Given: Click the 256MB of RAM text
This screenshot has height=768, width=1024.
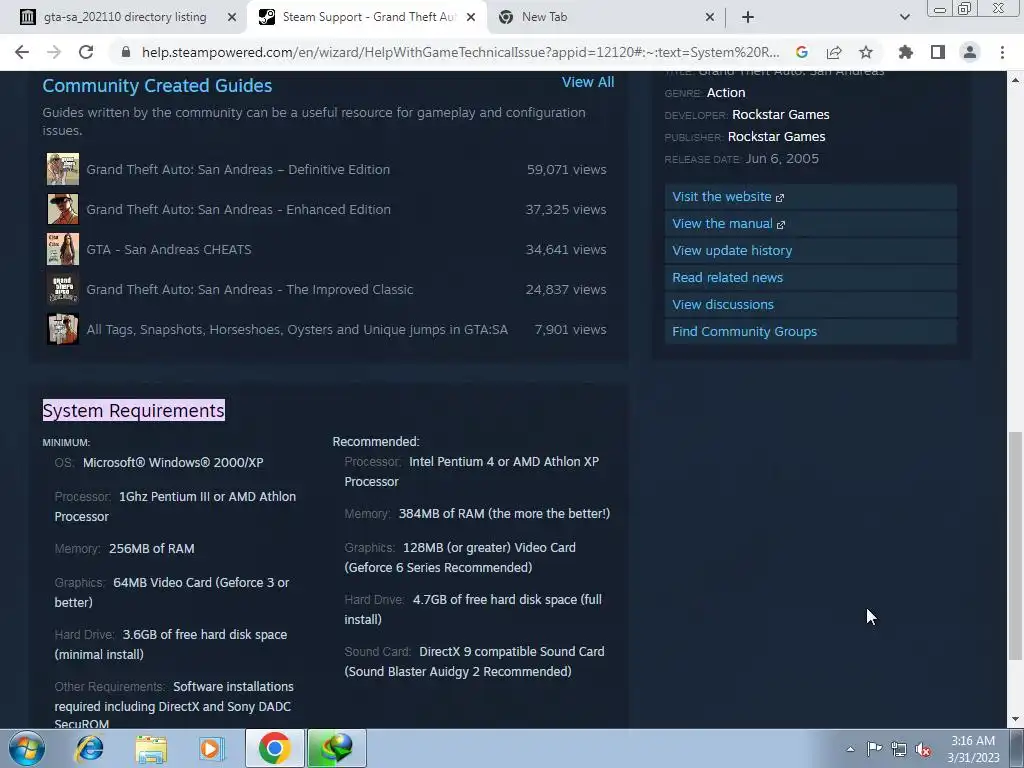Looking at the screenshot, I should tap(152, 549).
